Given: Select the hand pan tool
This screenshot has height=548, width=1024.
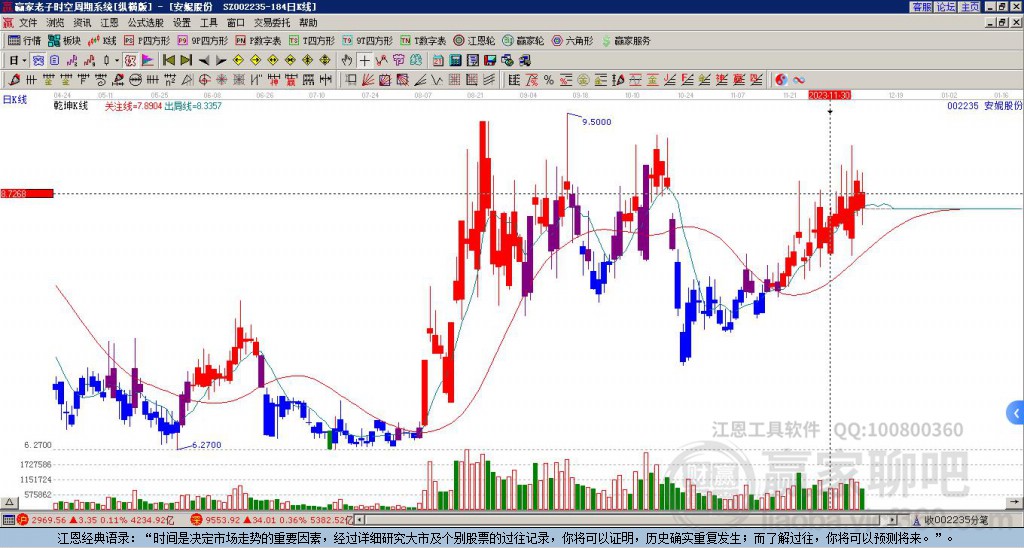Looking at the screenshot, I should (x=347, y=61).
